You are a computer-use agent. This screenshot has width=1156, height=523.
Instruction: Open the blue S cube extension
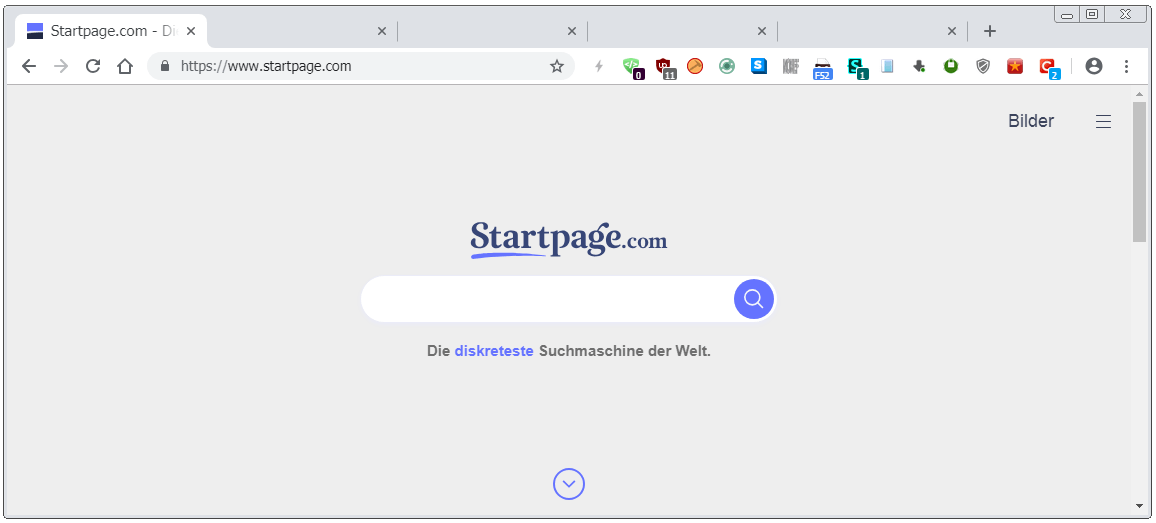pos(759,66)
